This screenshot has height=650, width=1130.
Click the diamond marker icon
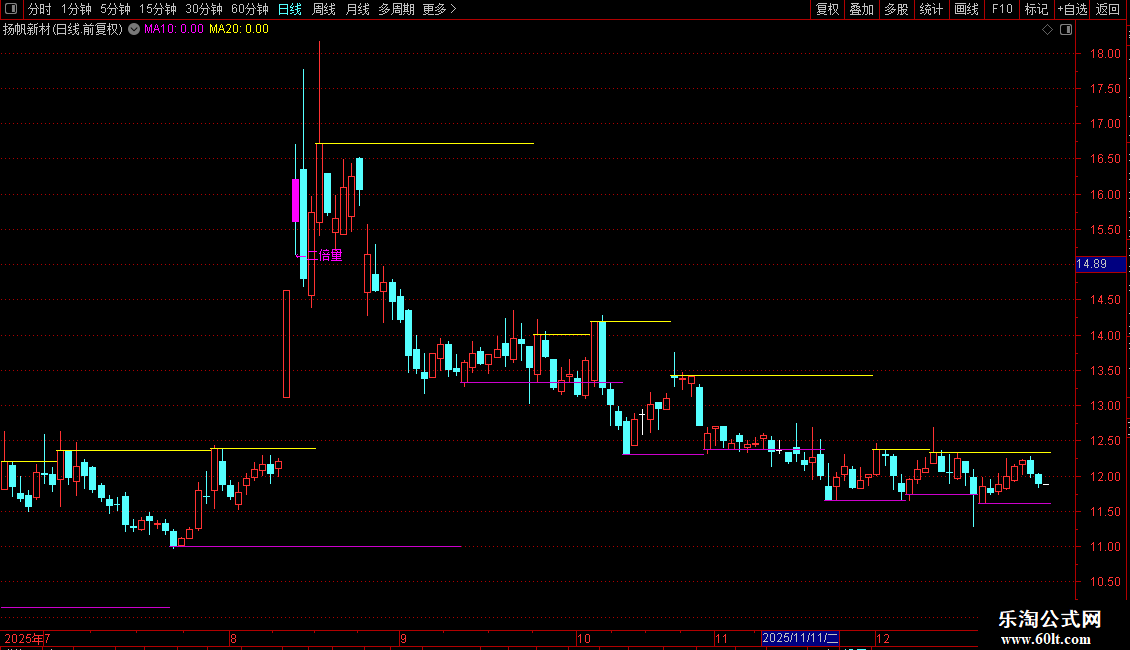tap(1048, 30)
